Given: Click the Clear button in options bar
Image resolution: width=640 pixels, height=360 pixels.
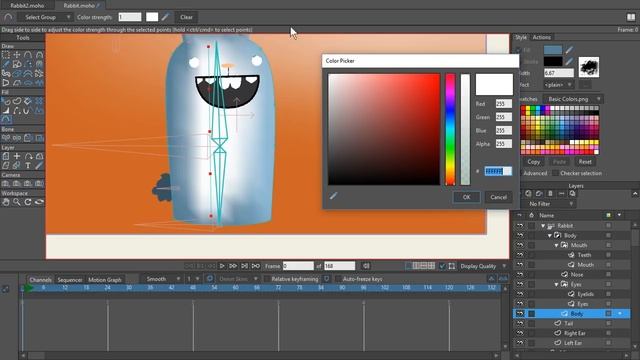Looking at the screenshot, I should 186,17.
